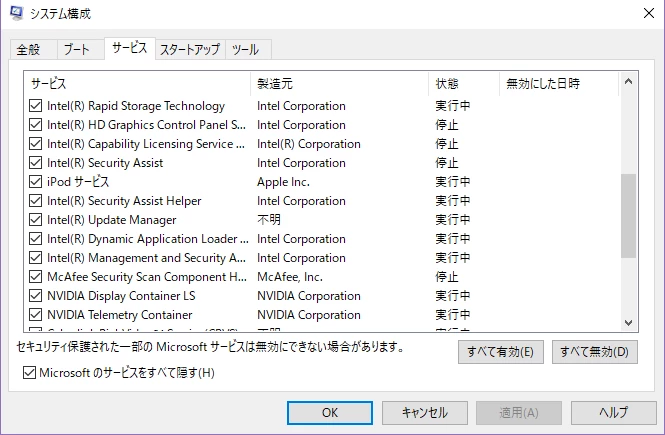Uncheck Intel(R) Rapid Storage Technology service
The height and width of the screenshot is (435, 665).
pyautogui.click(x=36, y=106)
